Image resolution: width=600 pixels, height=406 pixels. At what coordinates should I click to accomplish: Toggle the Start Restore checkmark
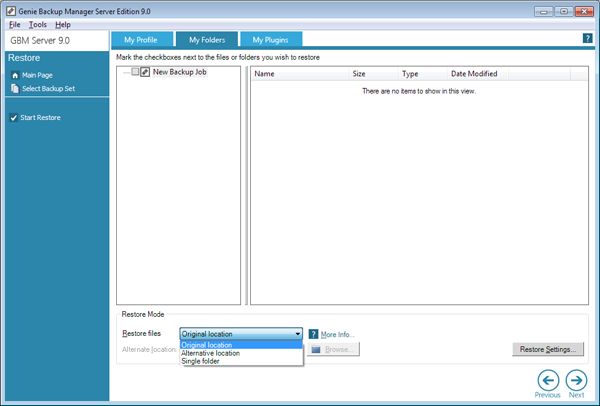[x=14, y=117]
